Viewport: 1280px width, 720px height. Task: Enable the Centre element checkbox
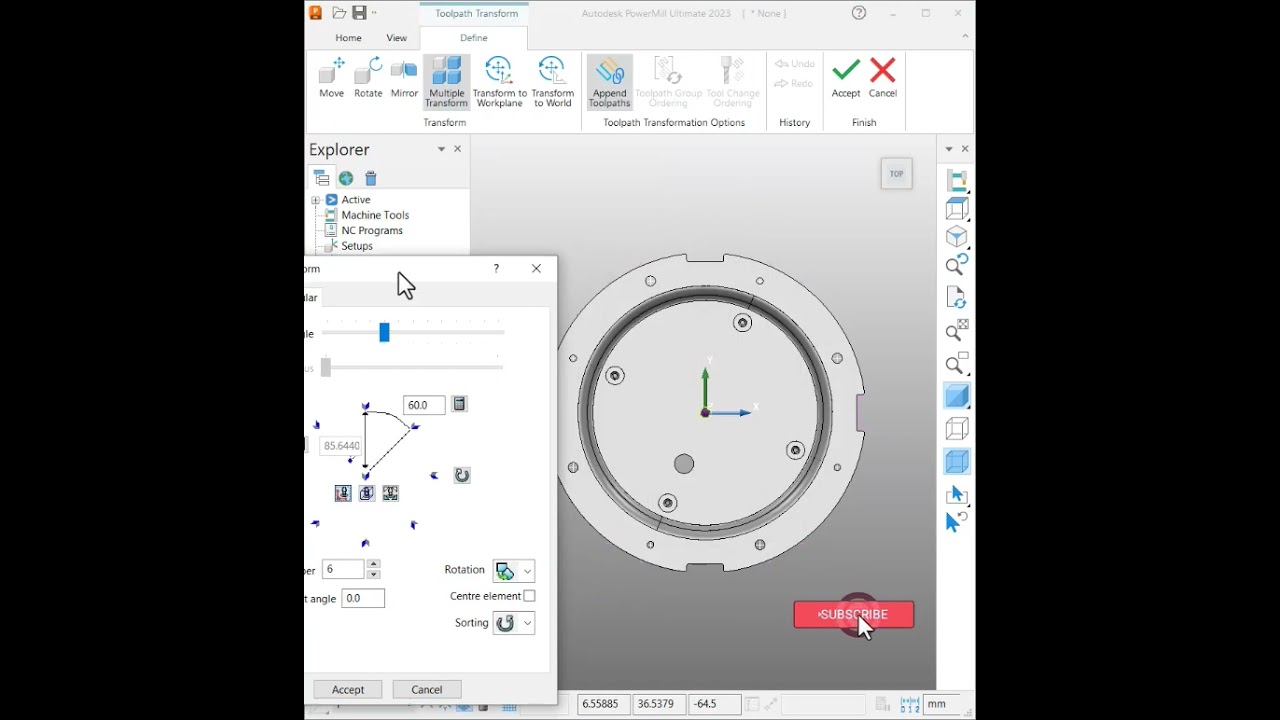click(x=529, y=596)
